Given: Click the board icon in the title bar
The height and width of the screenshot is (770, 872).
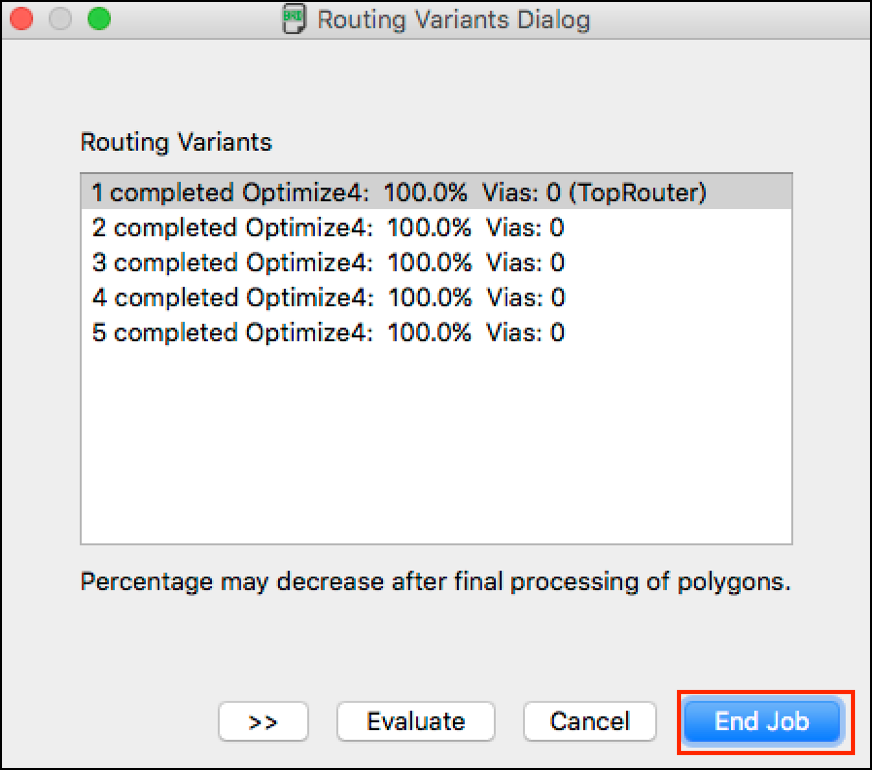Looking at the screenshot, I should pyautogui.click(x=294, y=19).
